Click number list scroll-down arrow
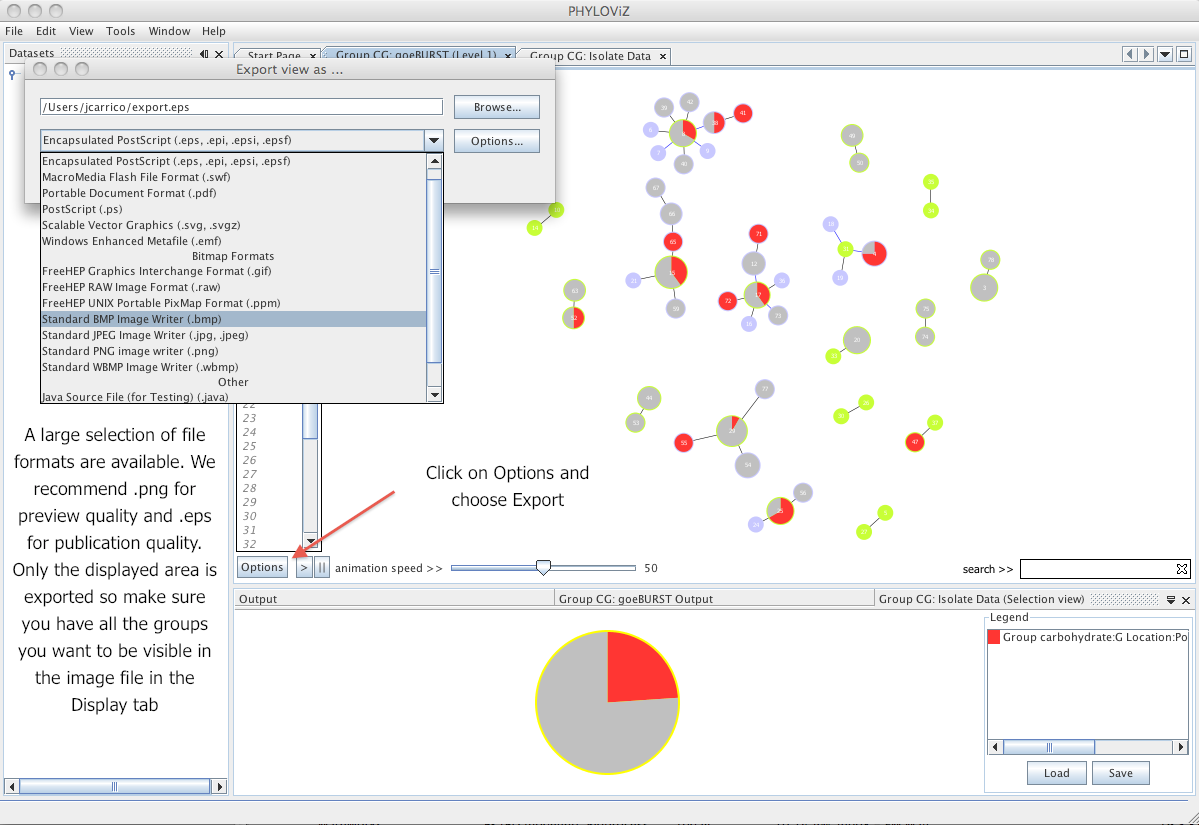The image size is (1199, 825). coord(310,541)
